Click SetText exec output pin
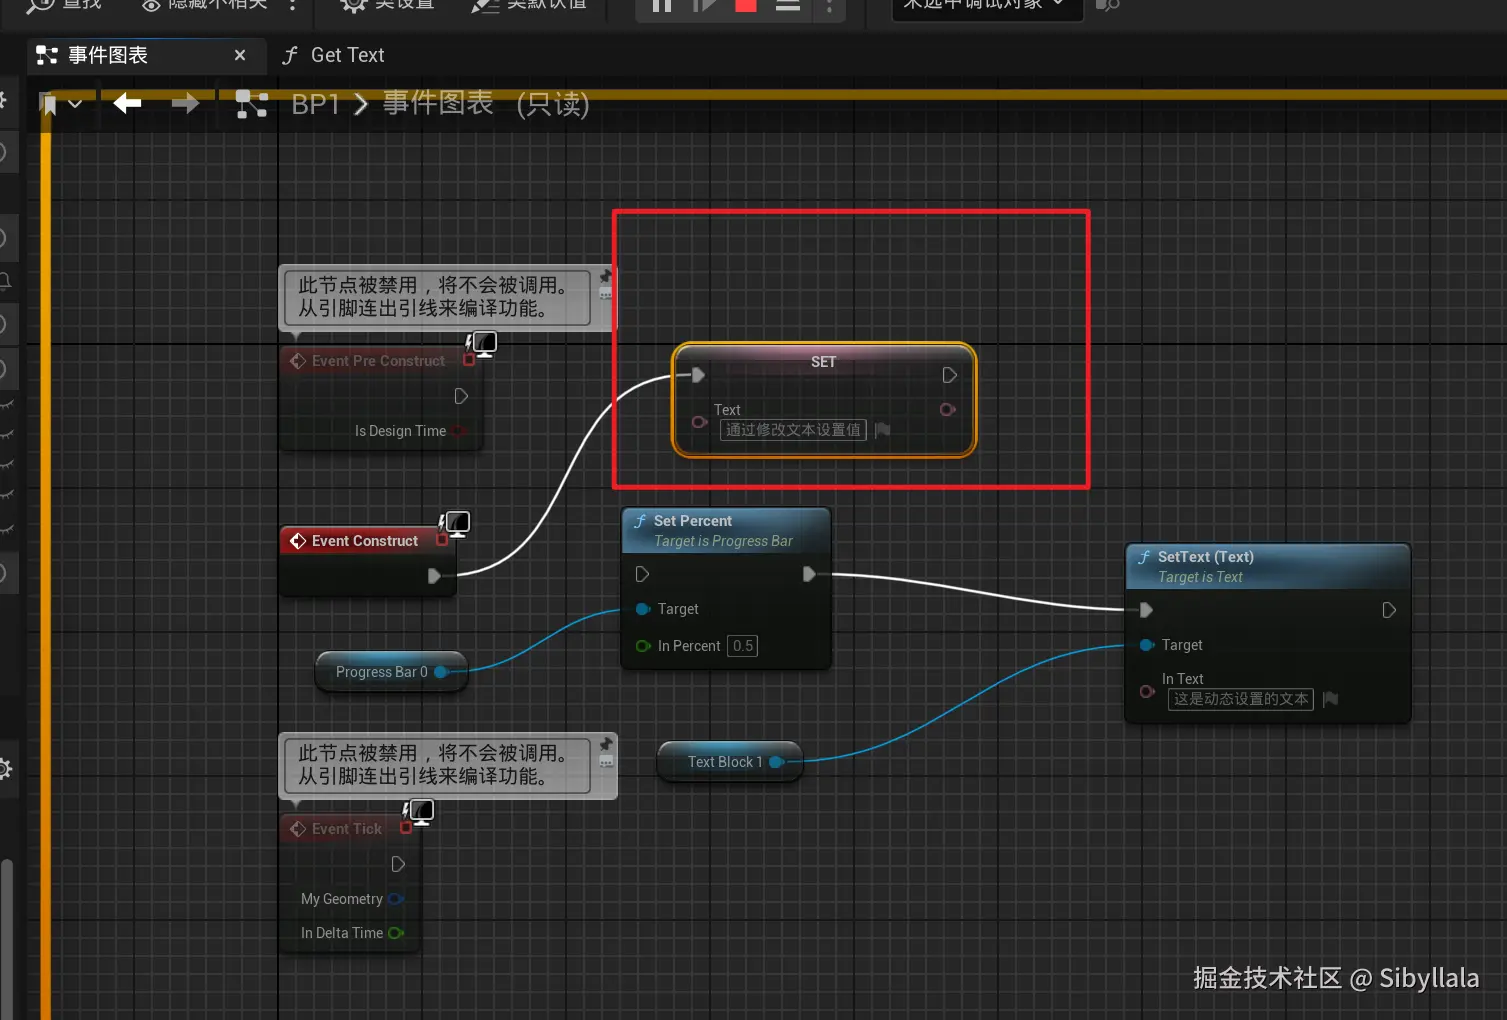The image size is (1507, 1020). (1389, 610)
